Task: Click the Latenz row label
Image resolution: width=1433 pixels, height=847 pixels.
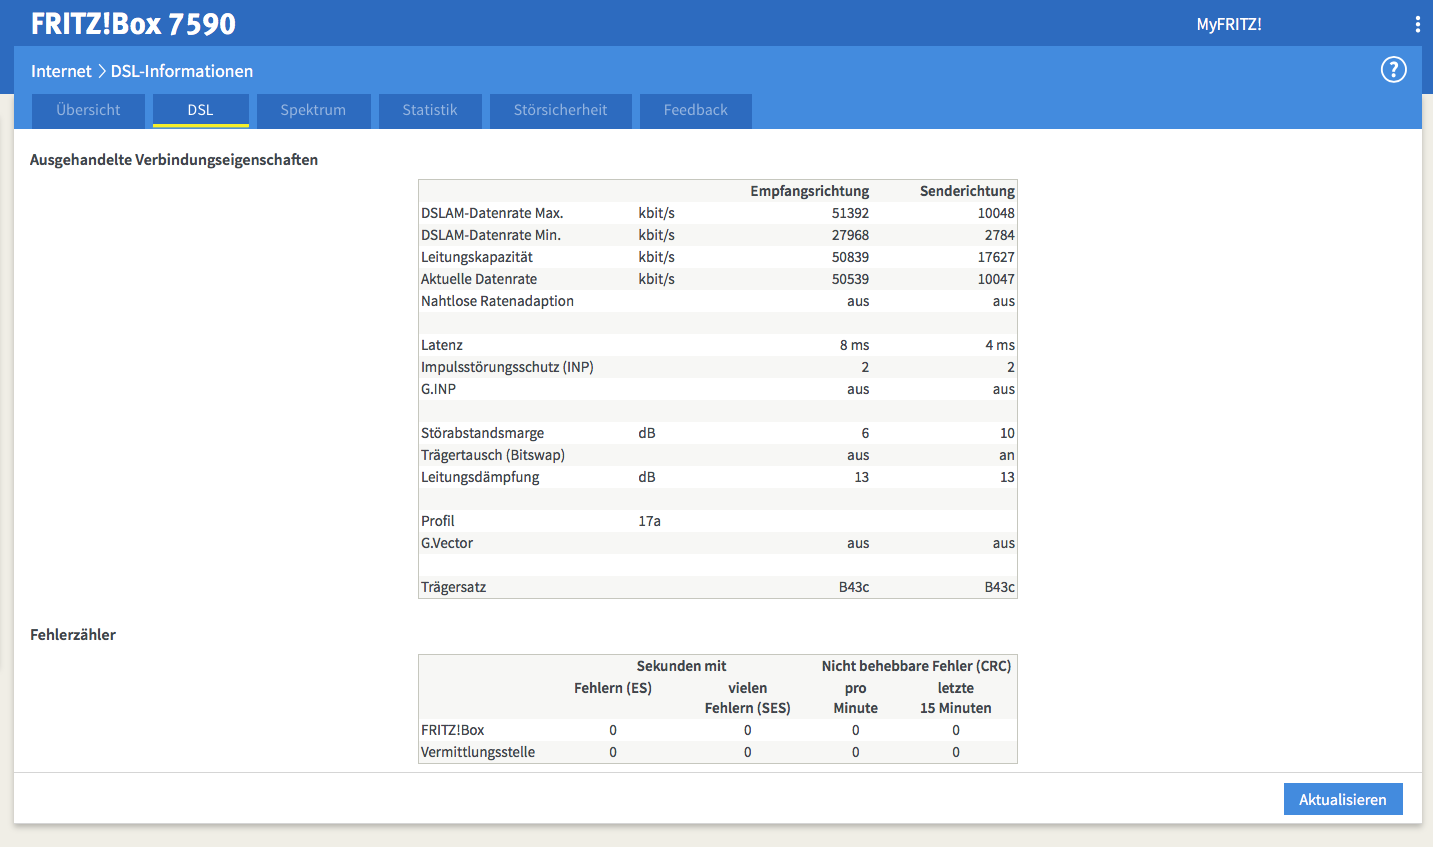Action: [x=442, y=345]
